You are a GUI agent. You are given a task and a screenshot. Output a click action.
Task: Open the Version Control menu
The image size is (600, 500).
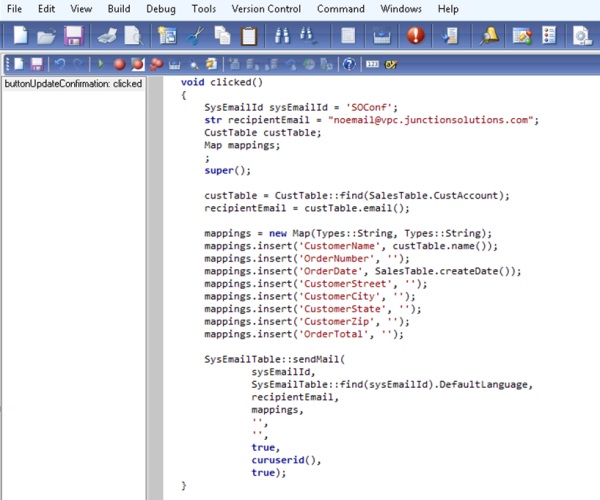pyautogui.click(x=267, y=9)
